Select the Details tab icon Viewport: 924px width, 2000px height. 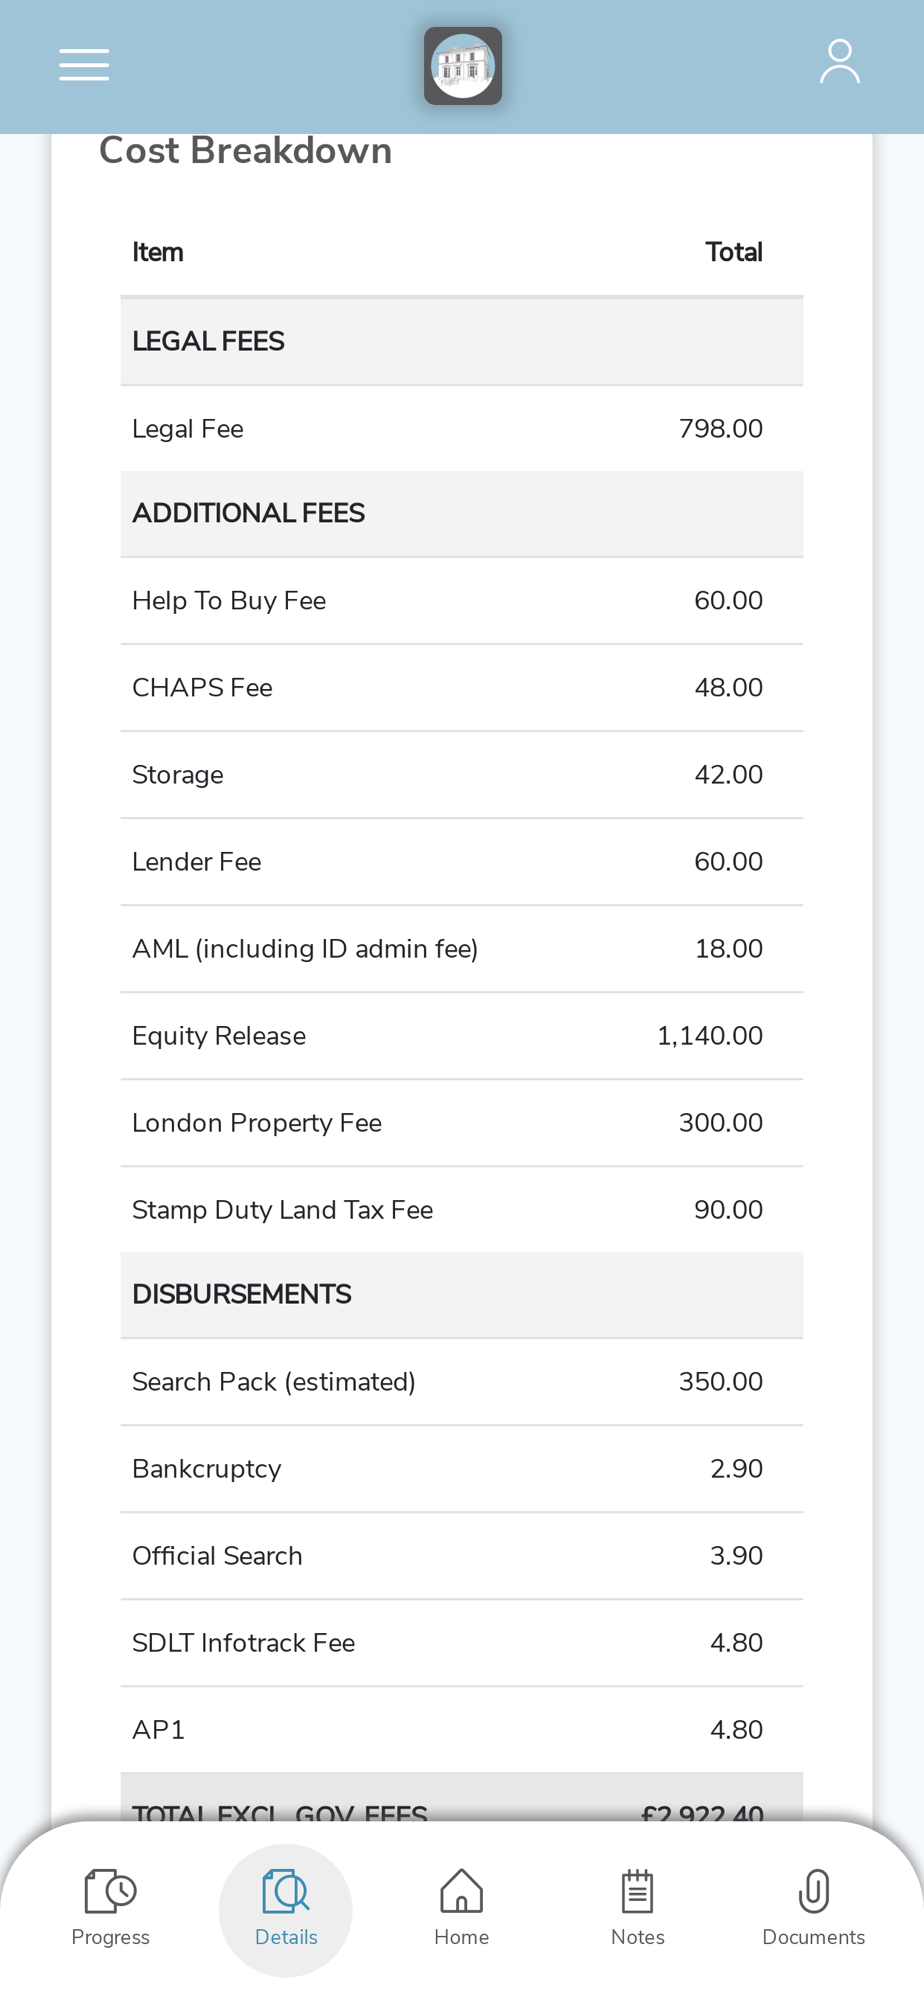click(x=286, y=1891)
